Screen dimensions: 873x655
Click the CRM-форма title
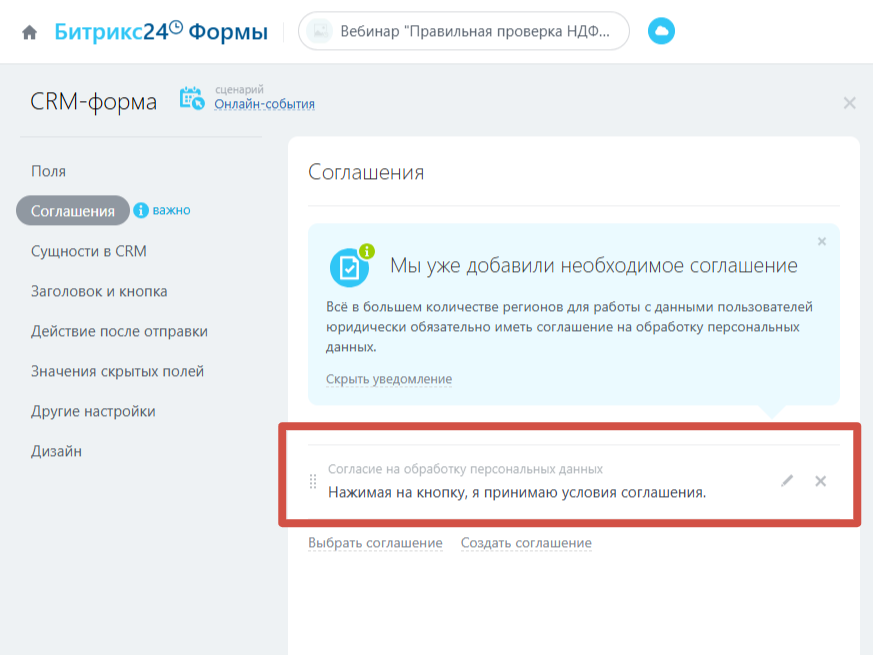tap(94, 102)
